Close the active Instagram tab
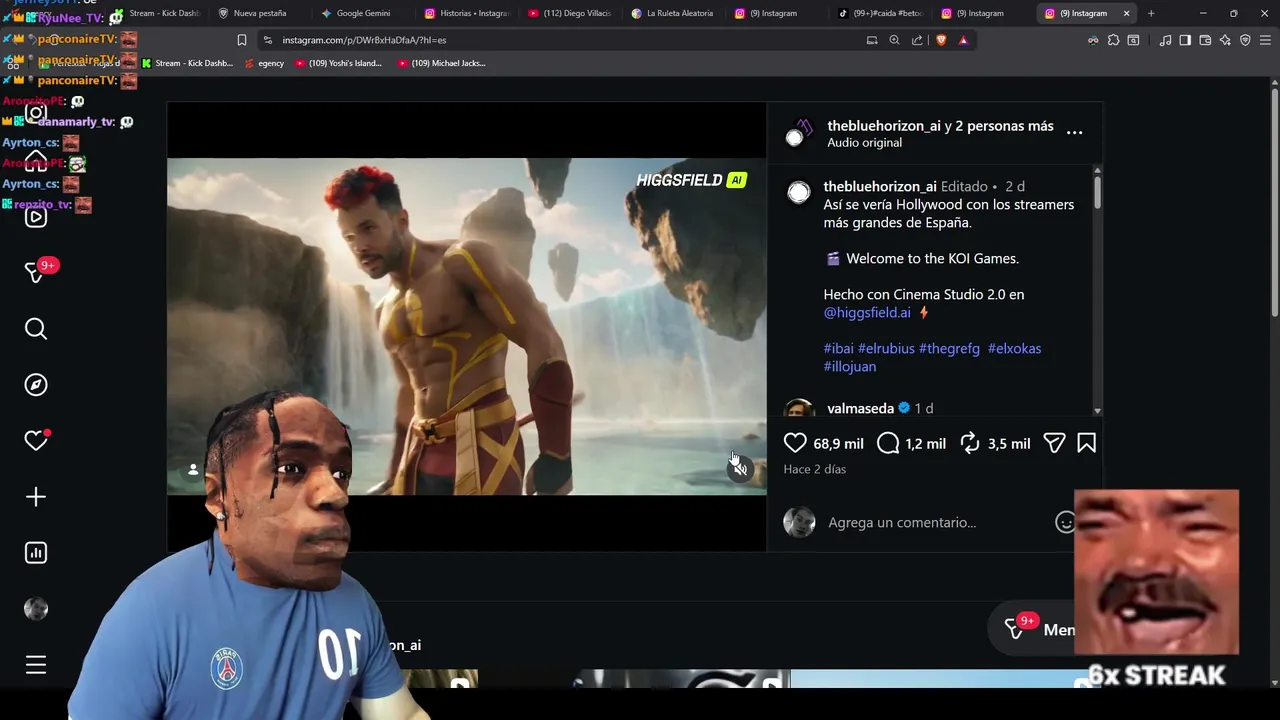Viewport: 1280px width, 720px height. [1126, 13]
